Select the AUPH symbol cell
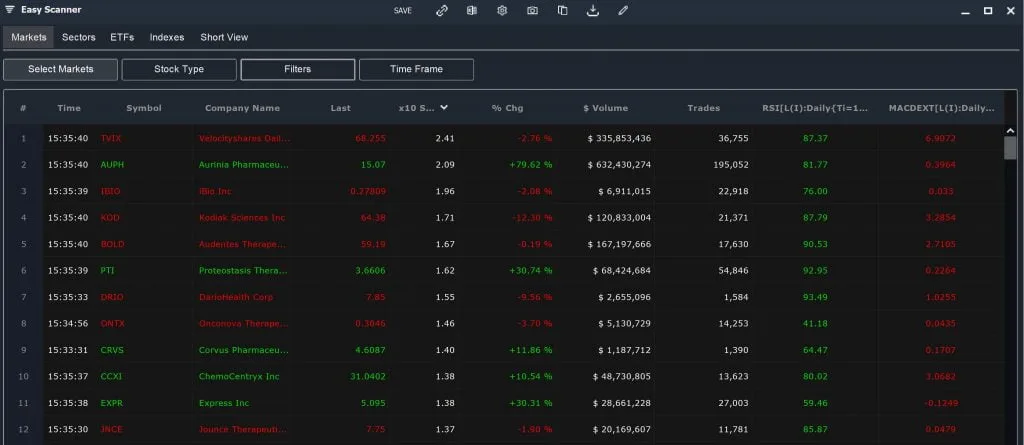 point(112,165)
